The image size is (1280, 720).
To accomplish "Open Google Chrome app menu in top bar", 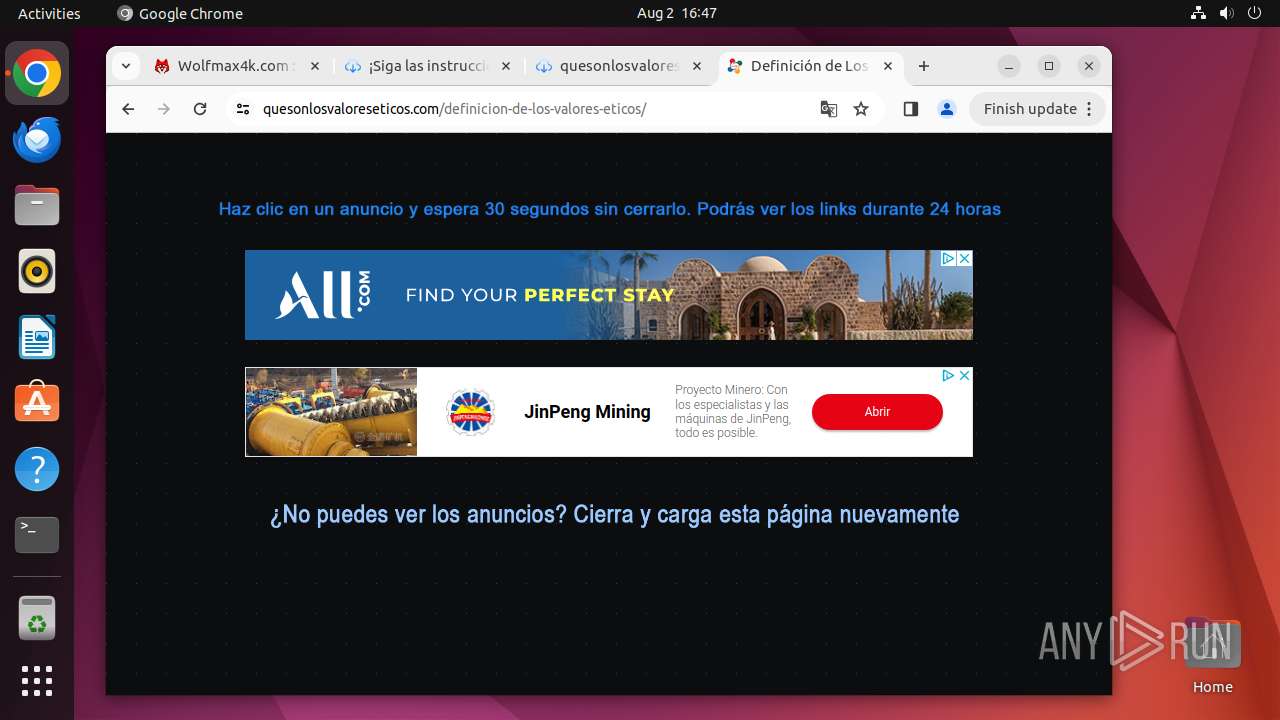I will pos(180,13).
